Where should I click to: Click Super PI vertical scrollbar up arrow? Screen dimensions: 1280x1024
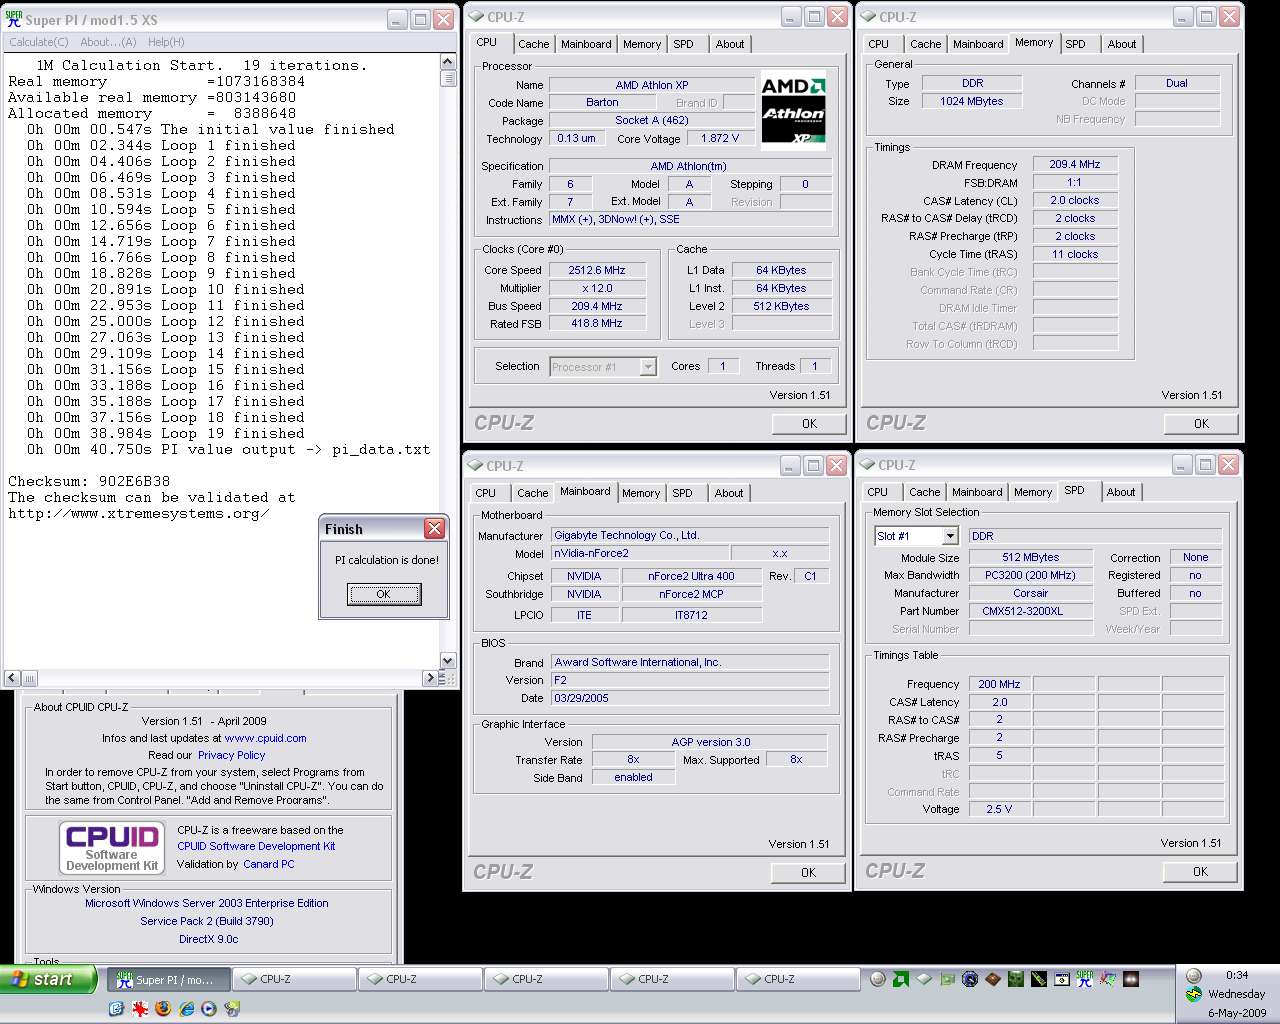click(x=448, y=62)
